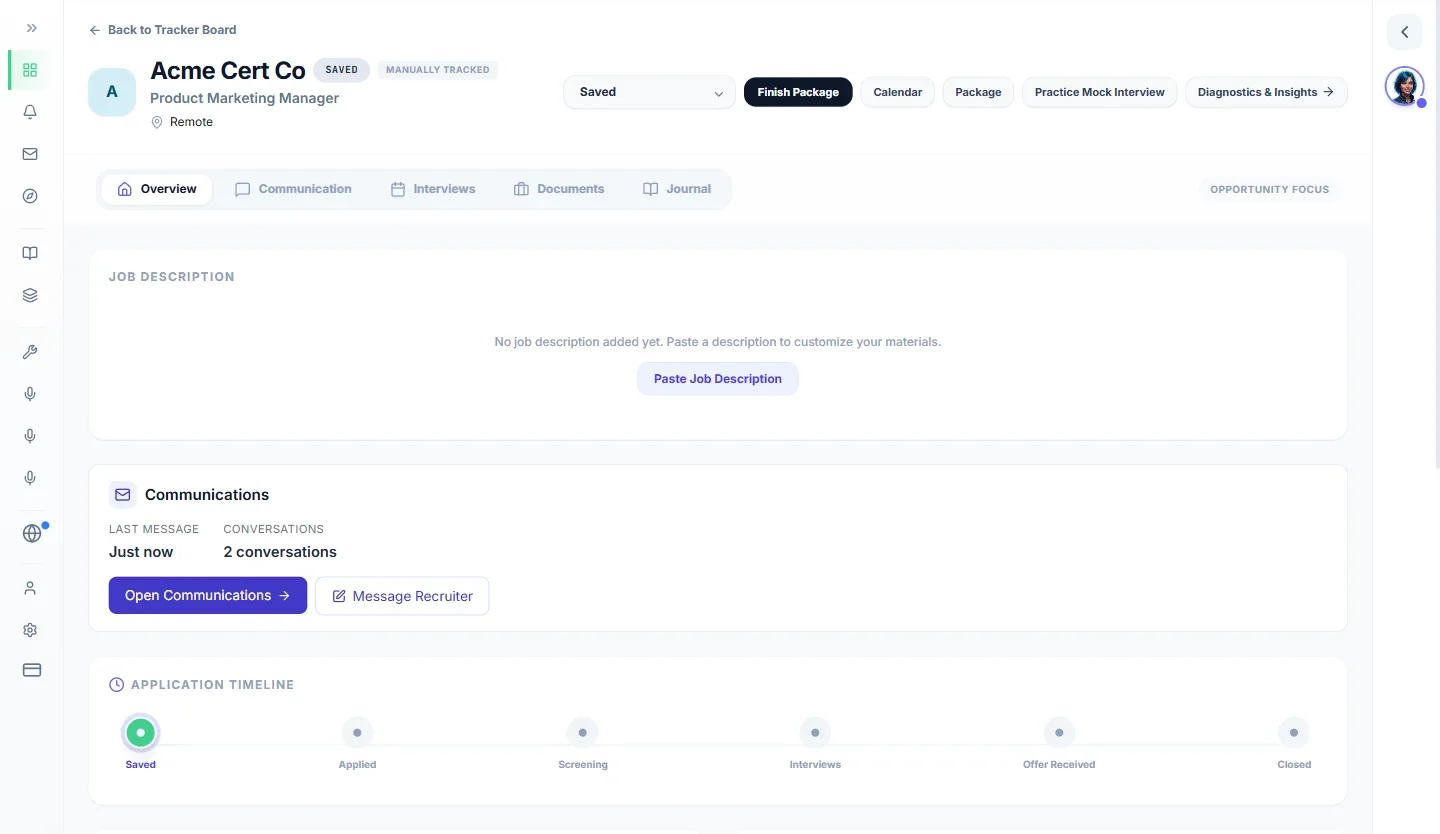Screen dimensions: 1440x834
Task: Click the Opportunity Focus pill
Action: coord(1270,189)
